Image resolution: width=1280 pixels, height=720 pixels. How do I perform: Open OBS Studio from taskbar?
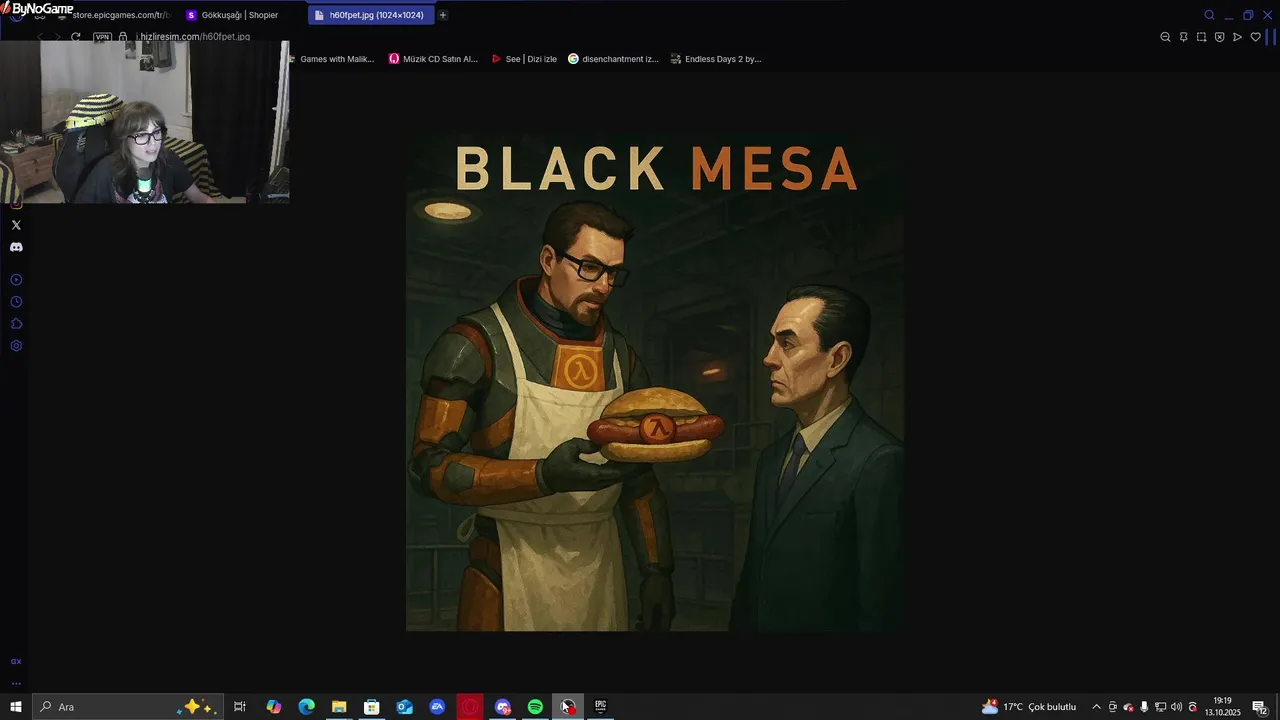click(x=568, y=707)
